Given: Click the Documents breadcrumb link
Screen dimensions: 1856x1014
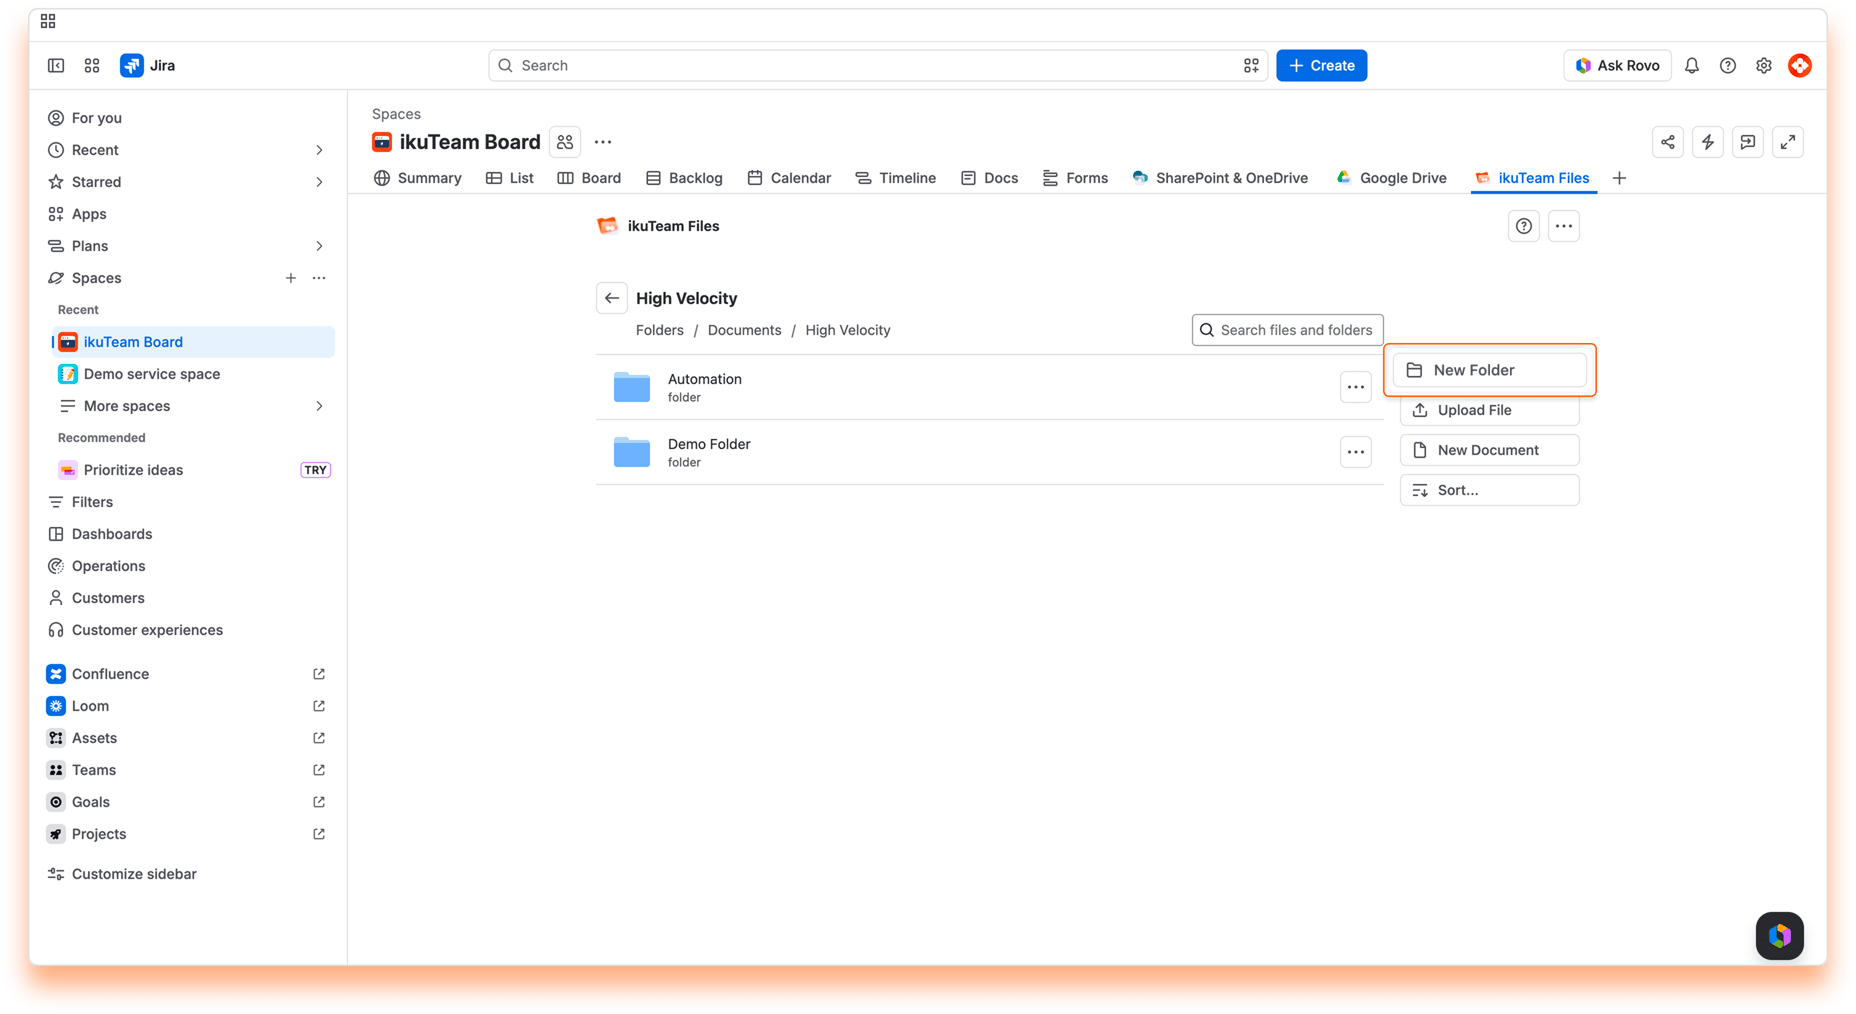Looking at the screenshot, I should [744, 330].
